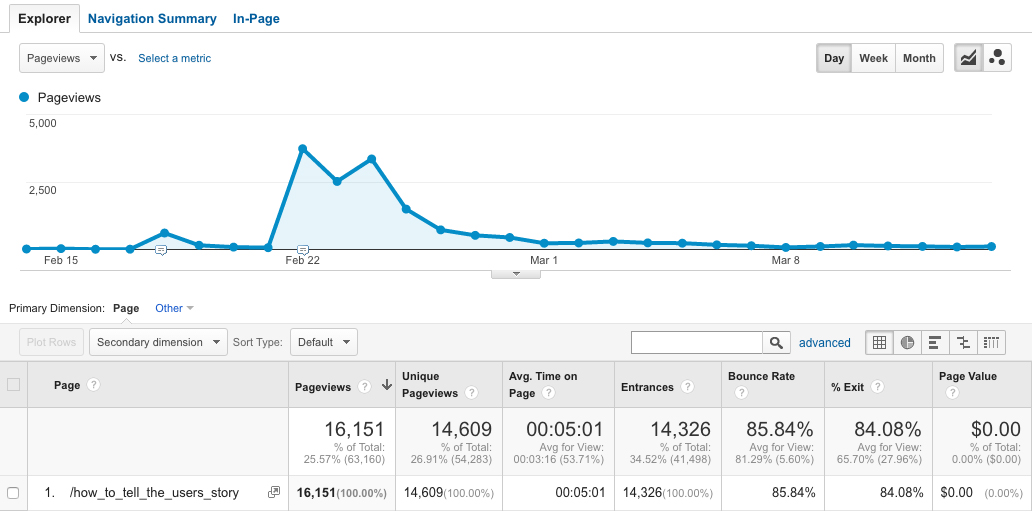Focus the table search input field
This screenshot has width=1032, height=513.
point(697,342)
